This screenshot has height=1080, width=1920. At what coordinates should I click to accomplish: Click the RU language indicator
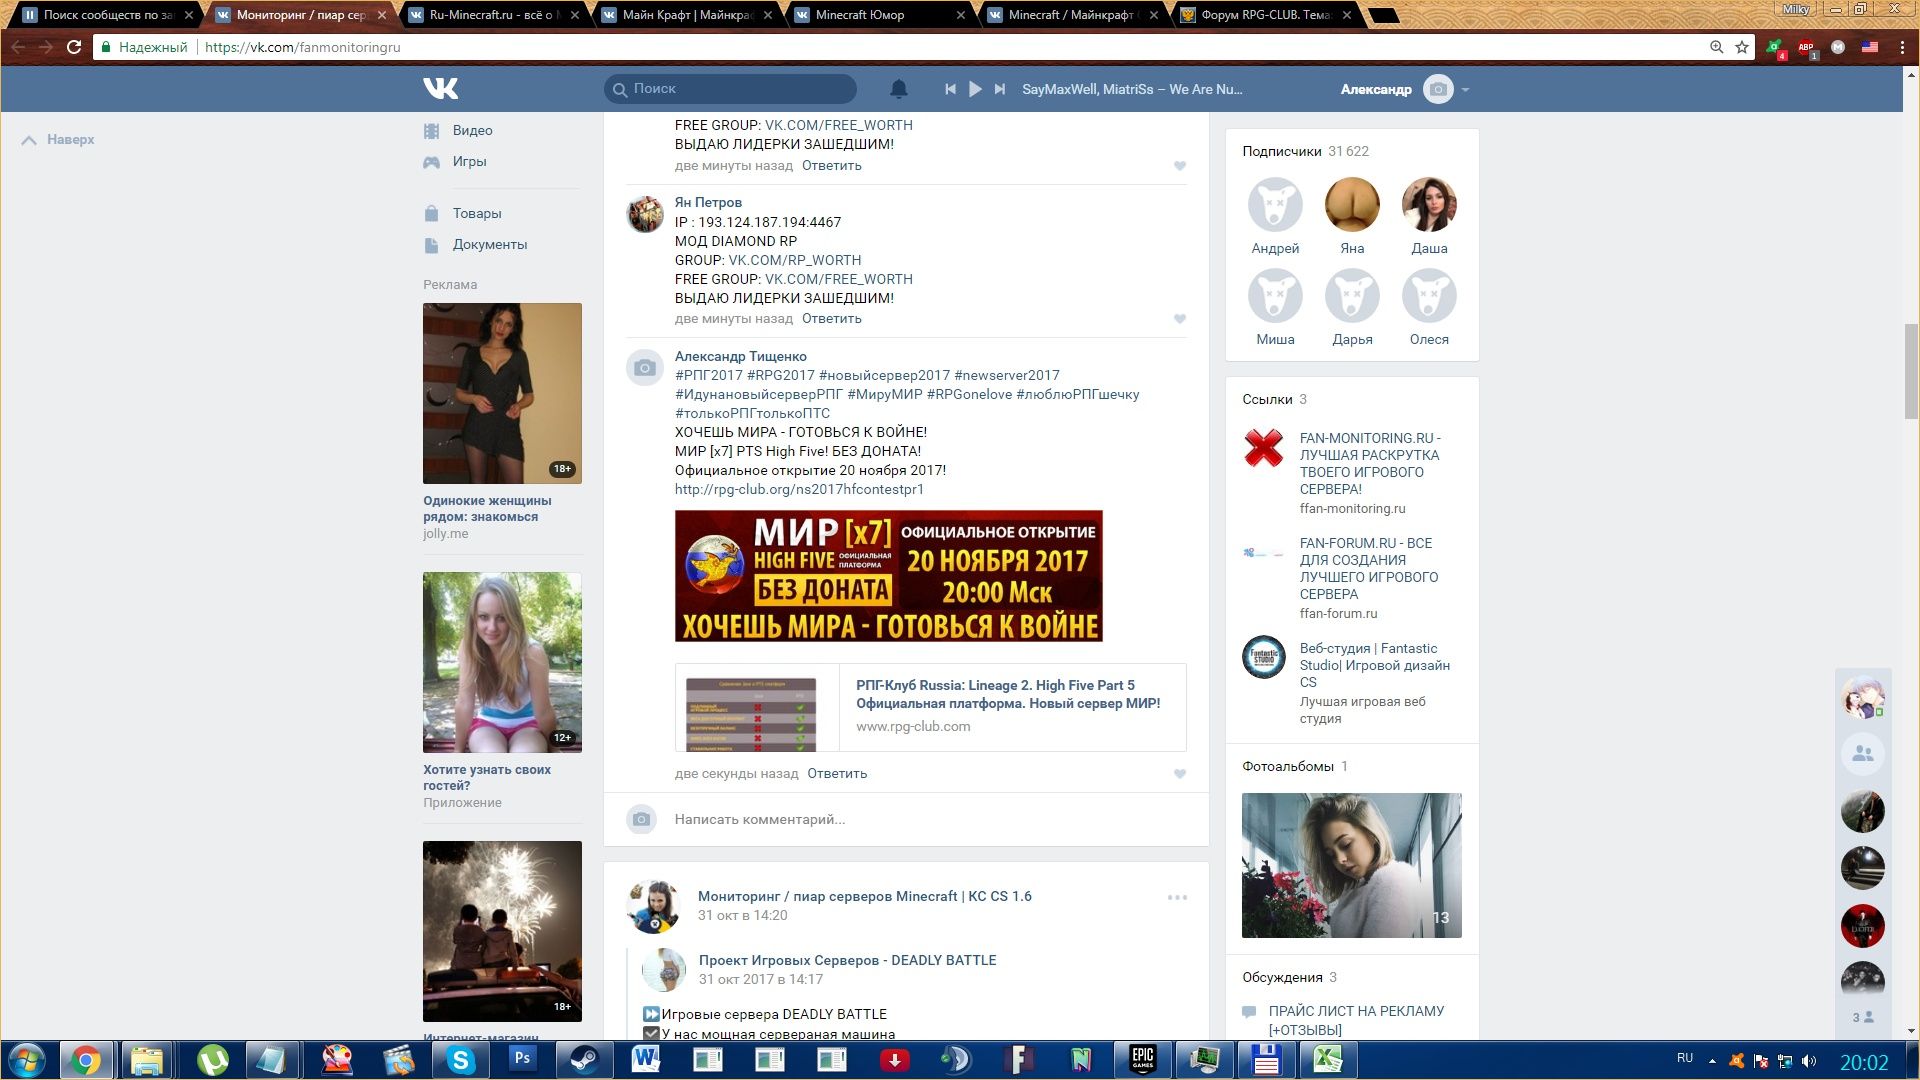tap(1685, 1058)
